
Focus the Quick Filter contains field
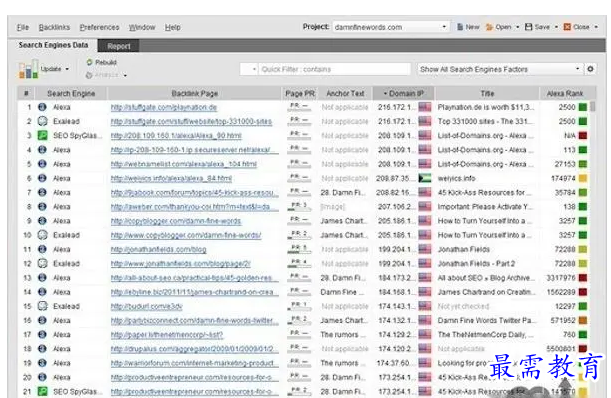(334, 69)
